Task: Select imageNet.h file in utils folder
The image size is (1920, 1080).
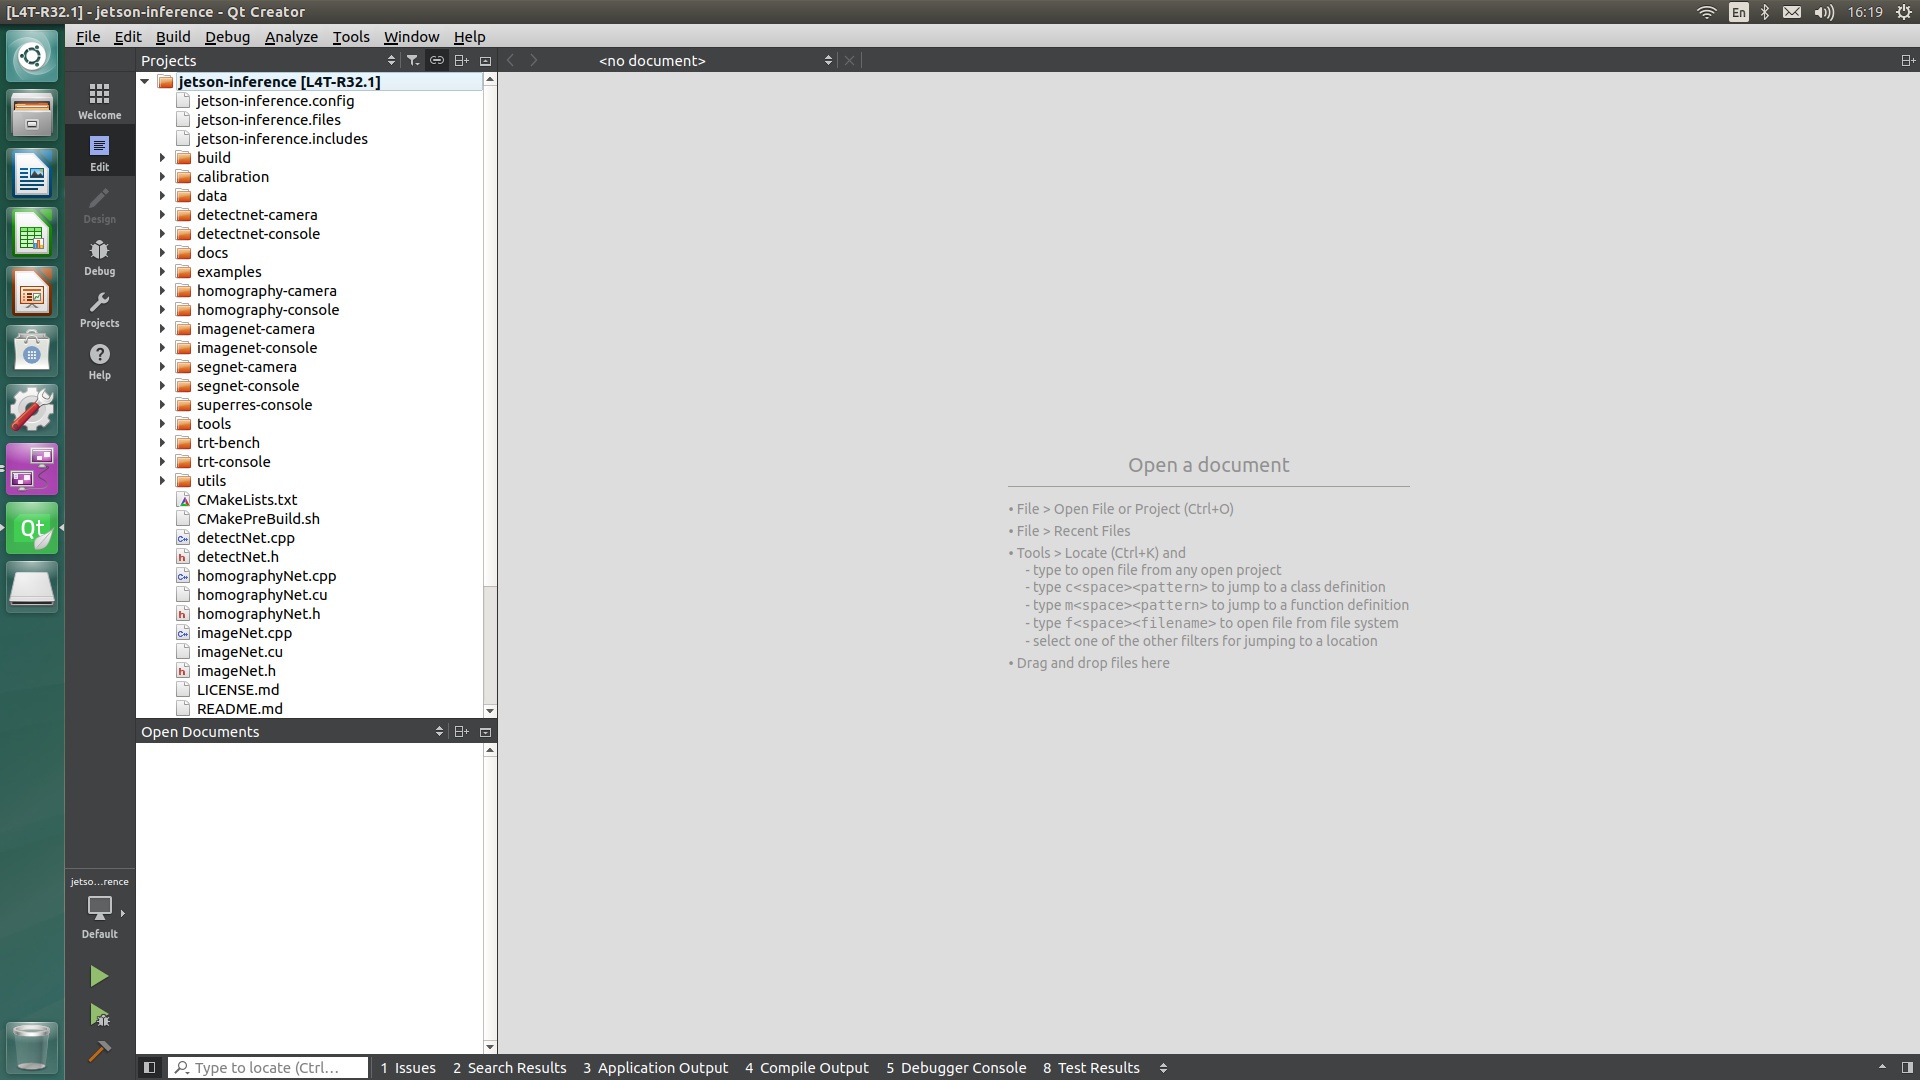Action: 235,670
